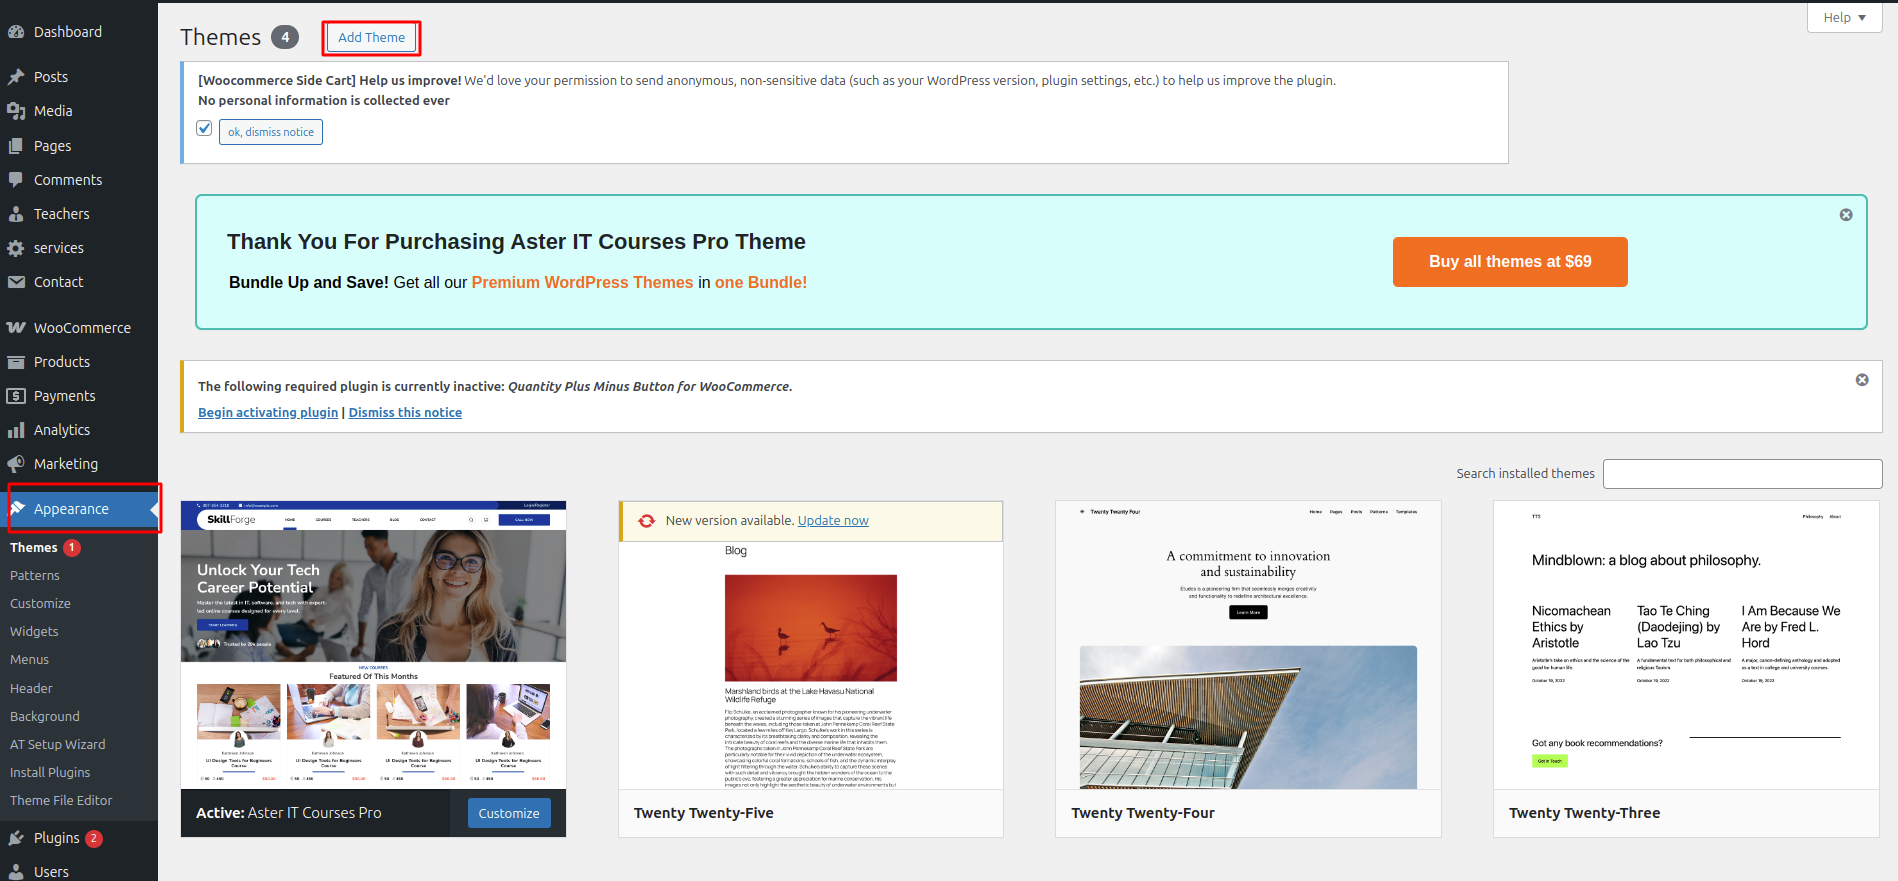Viewport: 1898px width, 881px height.
Task: Open Aster IT Courses Pro theme thumbnail
Action: [373, 645]
